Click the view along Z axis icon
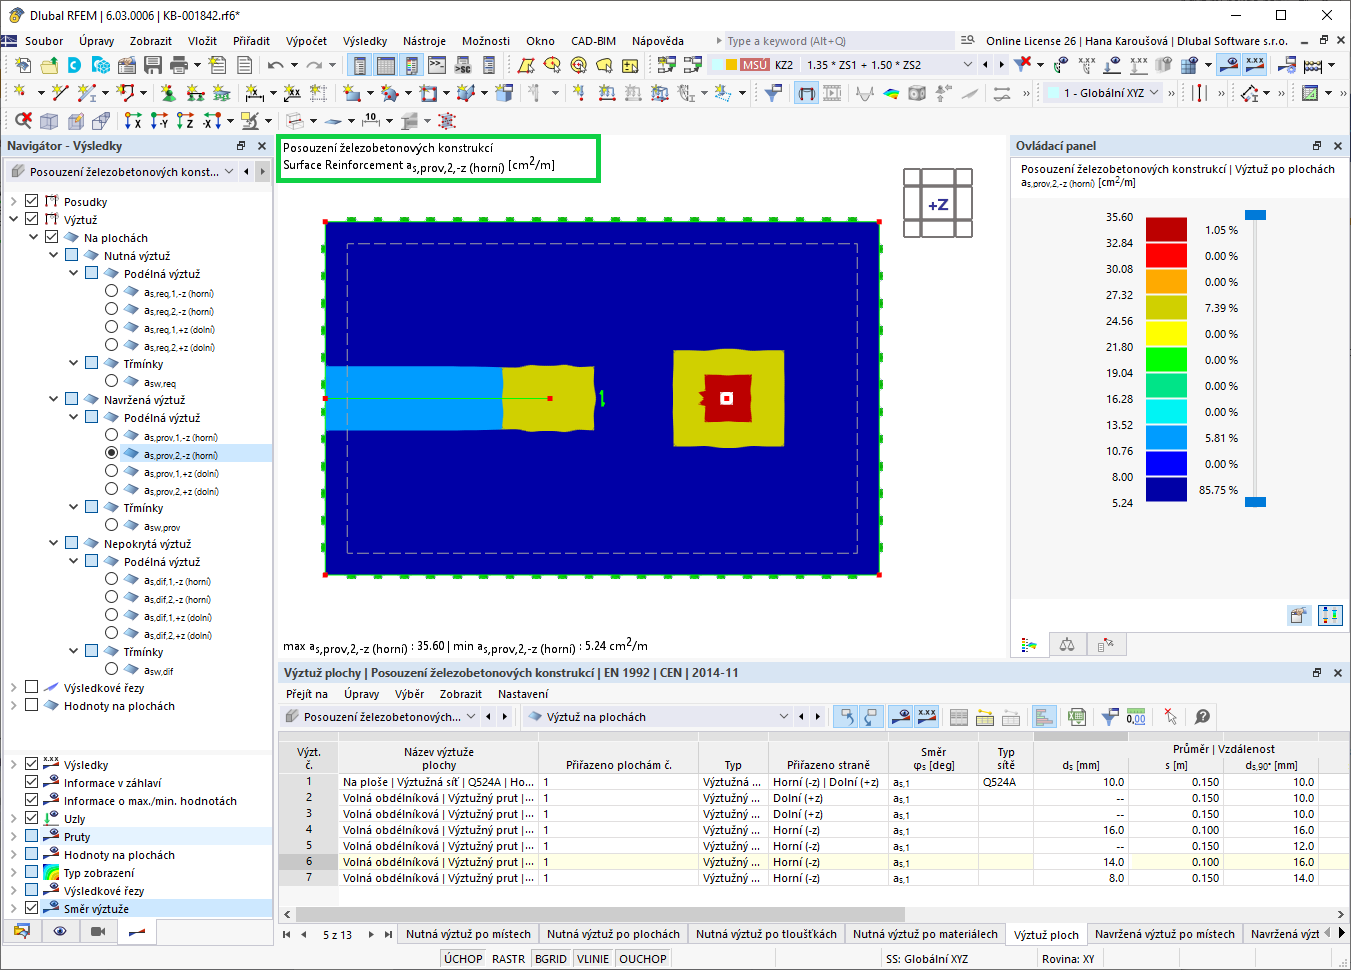Screen dimensions: 1351x970 click(x=185, y=121)
